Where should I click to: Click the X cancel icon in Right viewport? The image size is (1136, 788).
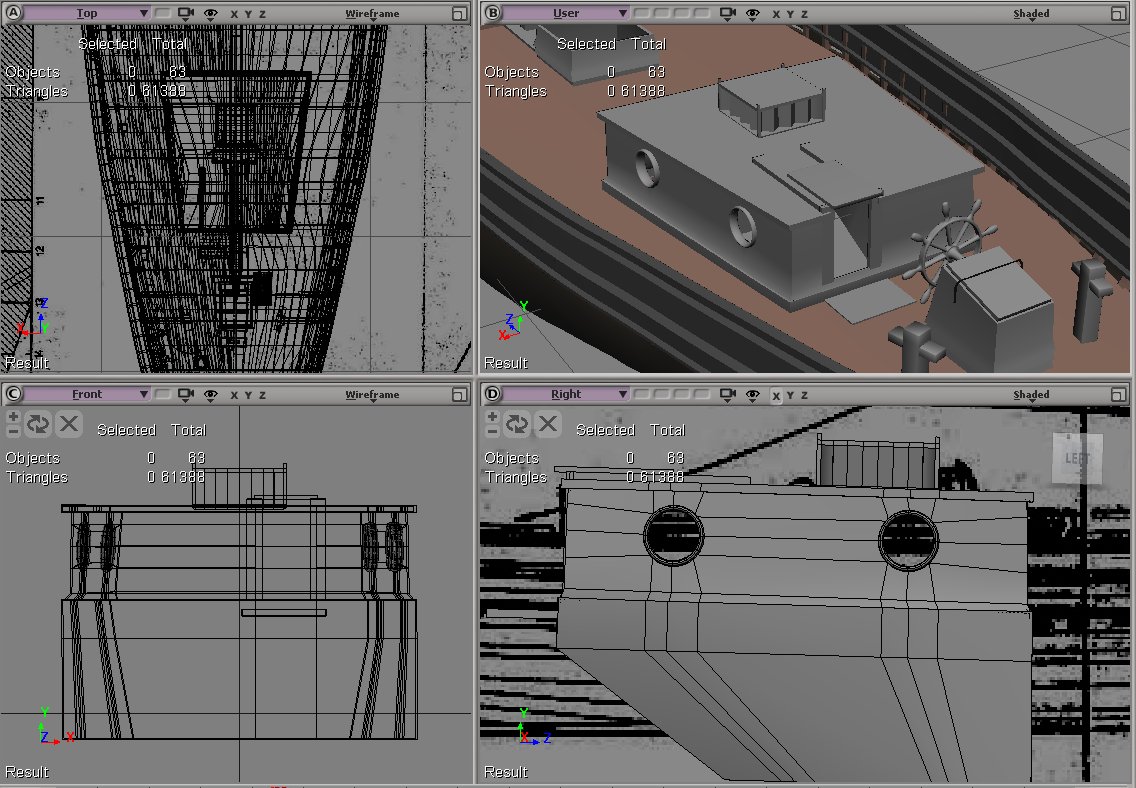547,424
